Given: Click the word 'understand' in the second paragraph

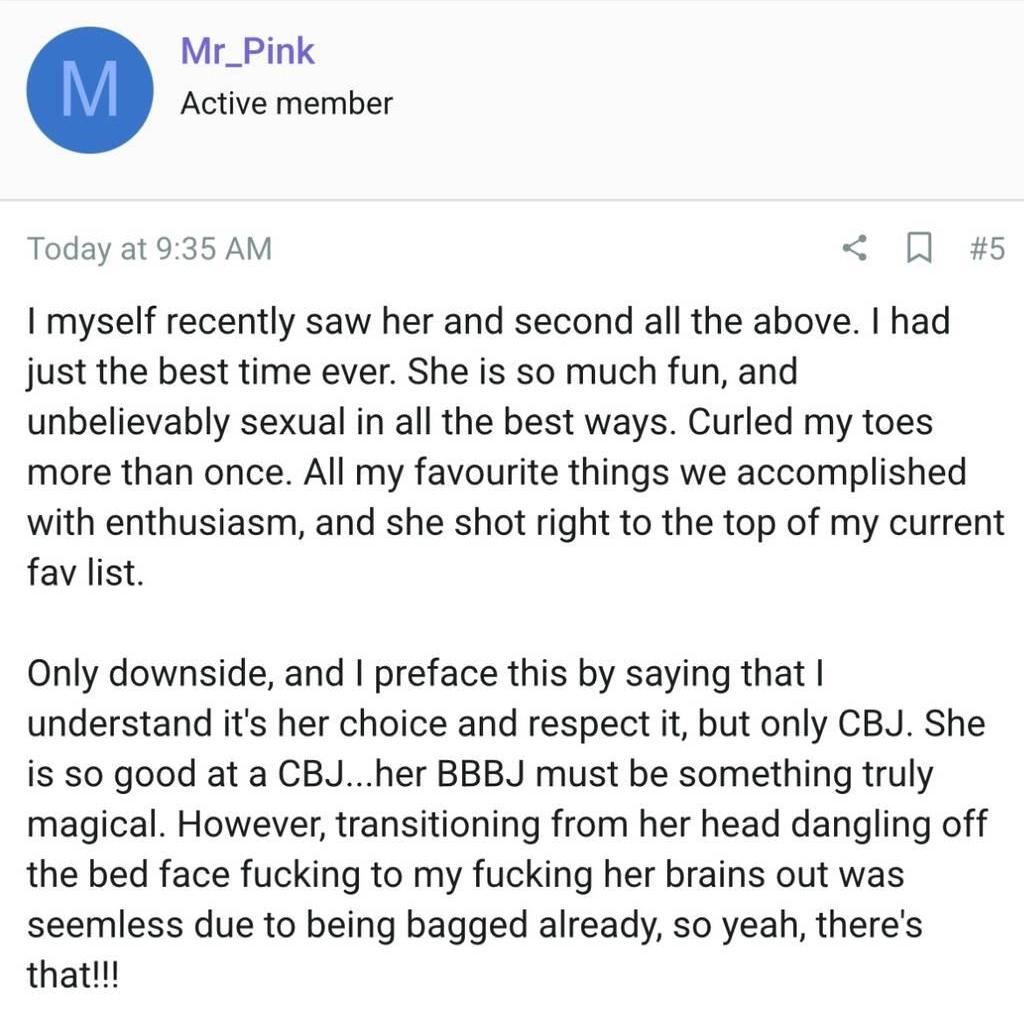Looking at the screenshot, I should click(120, 724).
